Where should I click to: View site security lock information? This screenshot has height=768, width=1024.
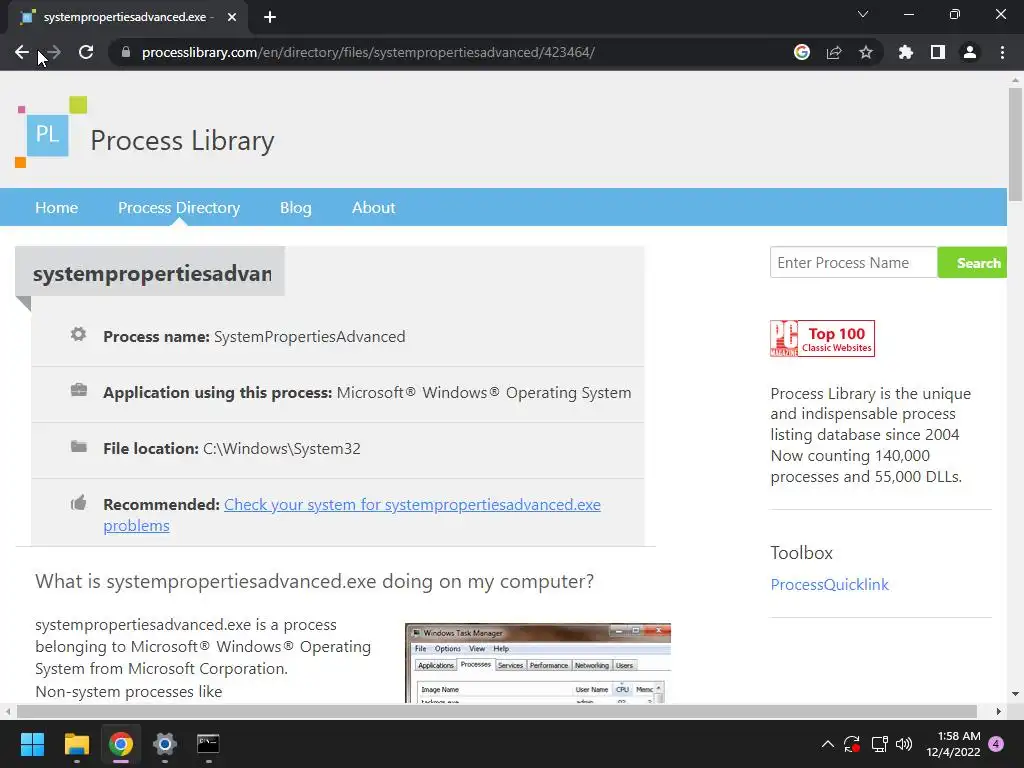126,52
